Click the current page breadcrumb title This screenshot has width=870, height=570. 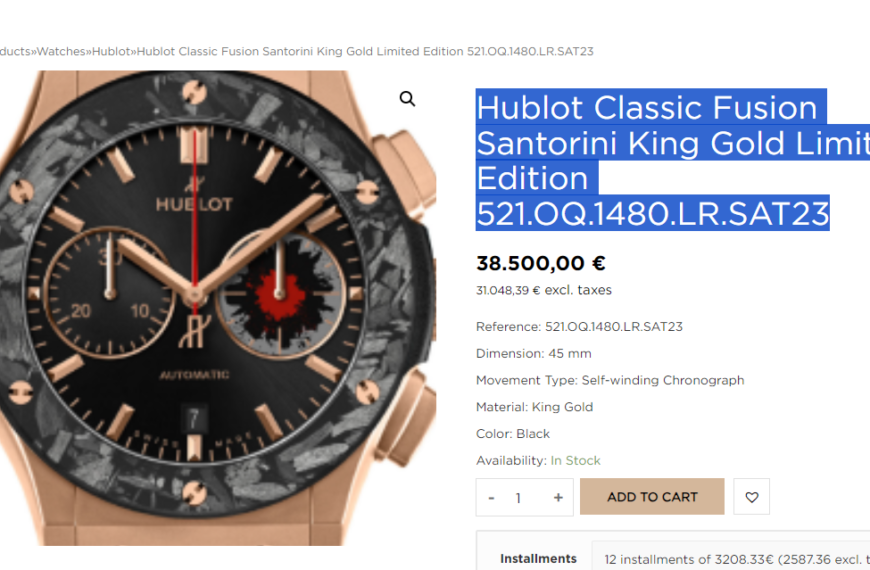point(365,51)
